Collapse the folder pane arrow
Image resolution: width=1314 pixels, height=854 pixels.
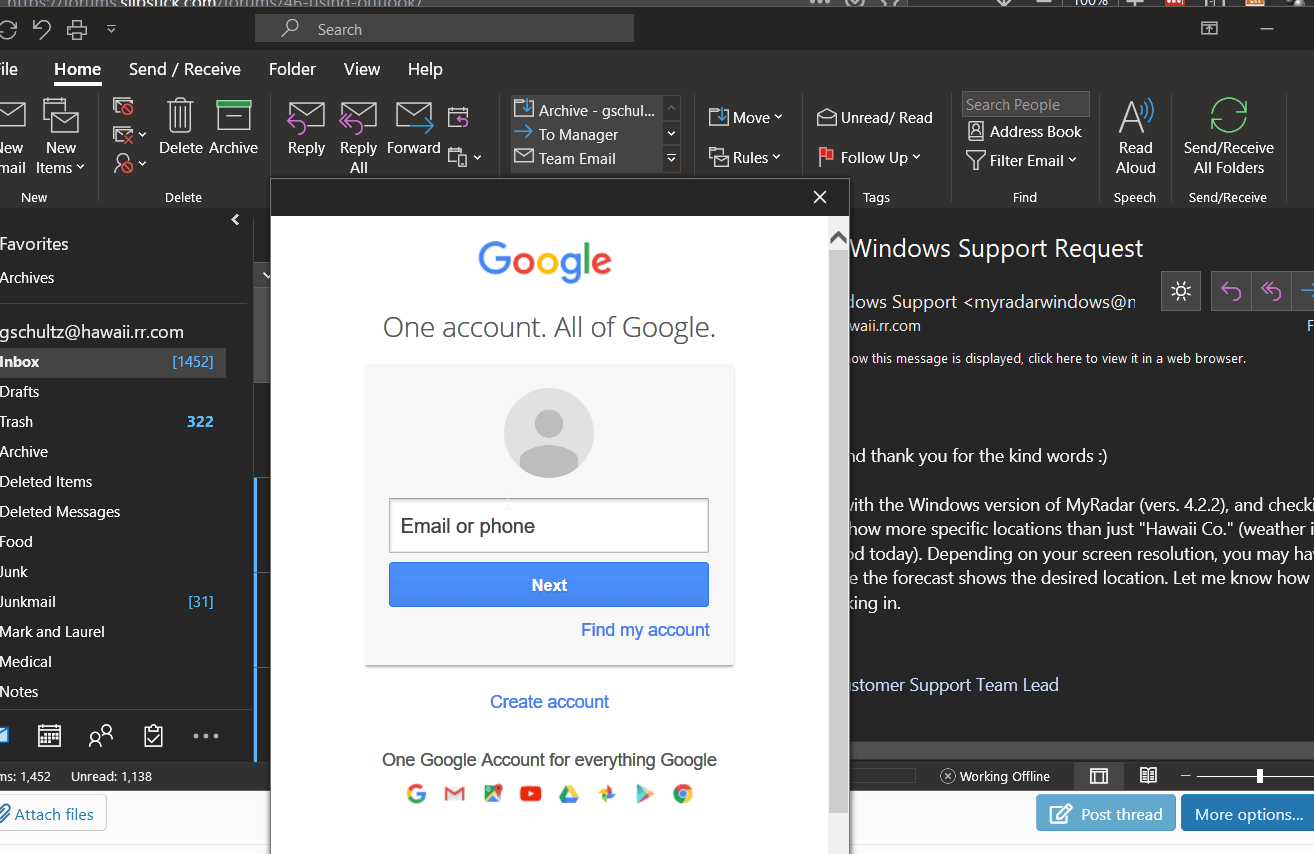point(235,219)
